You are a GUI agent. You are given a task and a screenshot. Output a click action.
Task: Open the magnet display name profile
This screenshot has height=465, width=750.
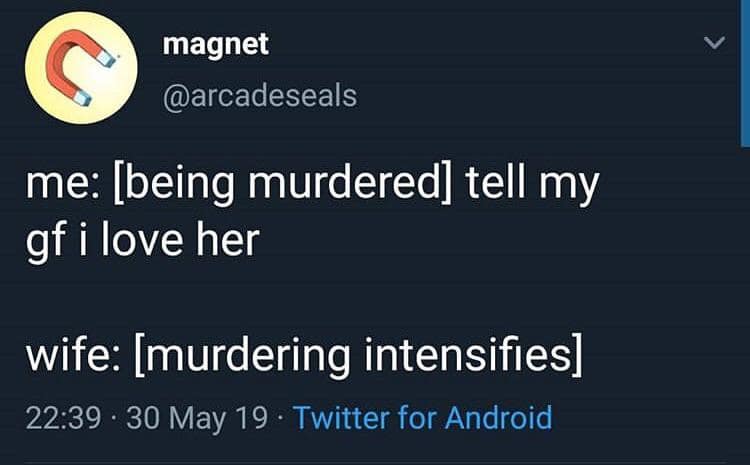[215, 44]
